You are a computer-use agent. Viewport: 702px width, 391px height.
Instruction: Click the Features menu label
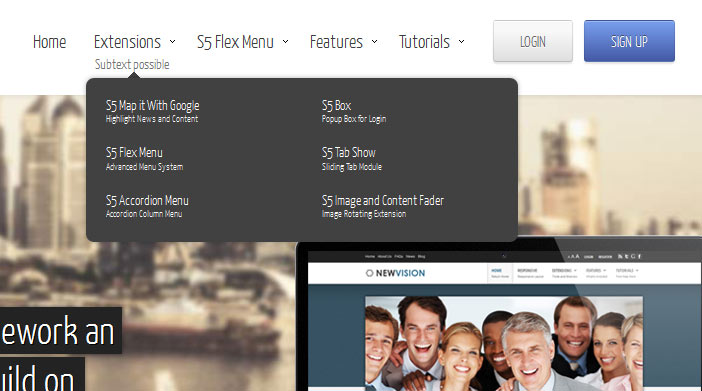tap(336, 42)
